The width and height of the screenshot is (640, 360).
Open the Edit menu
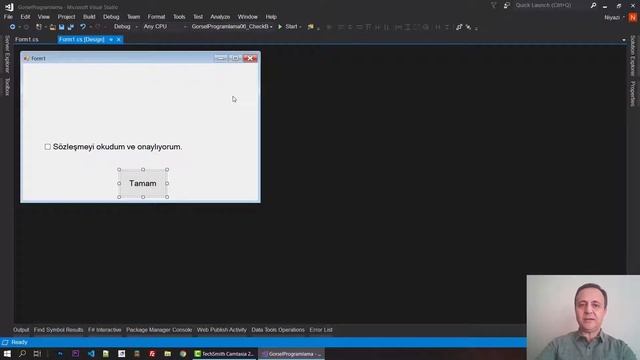coord(25,17)
